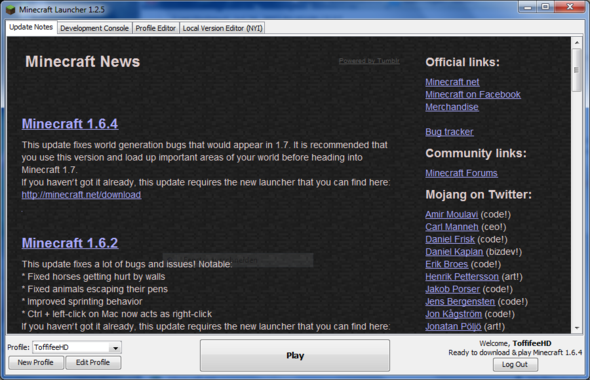Click the New Profile button

click(36, 363)
